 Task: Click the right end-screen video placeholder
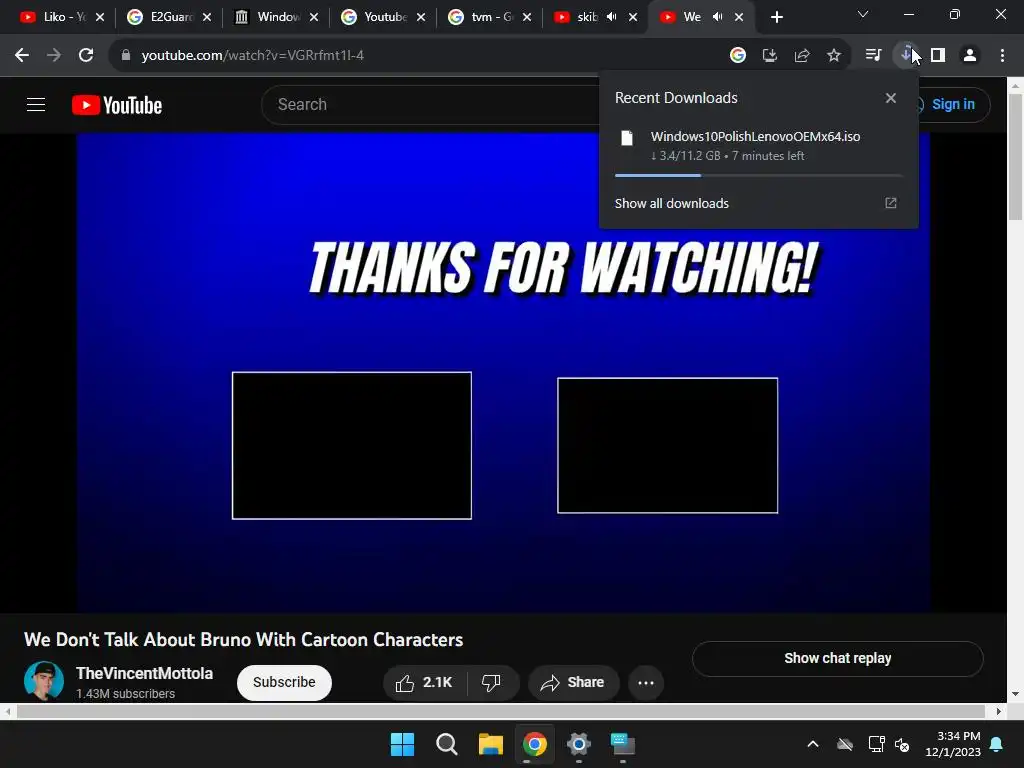[667, 445]
